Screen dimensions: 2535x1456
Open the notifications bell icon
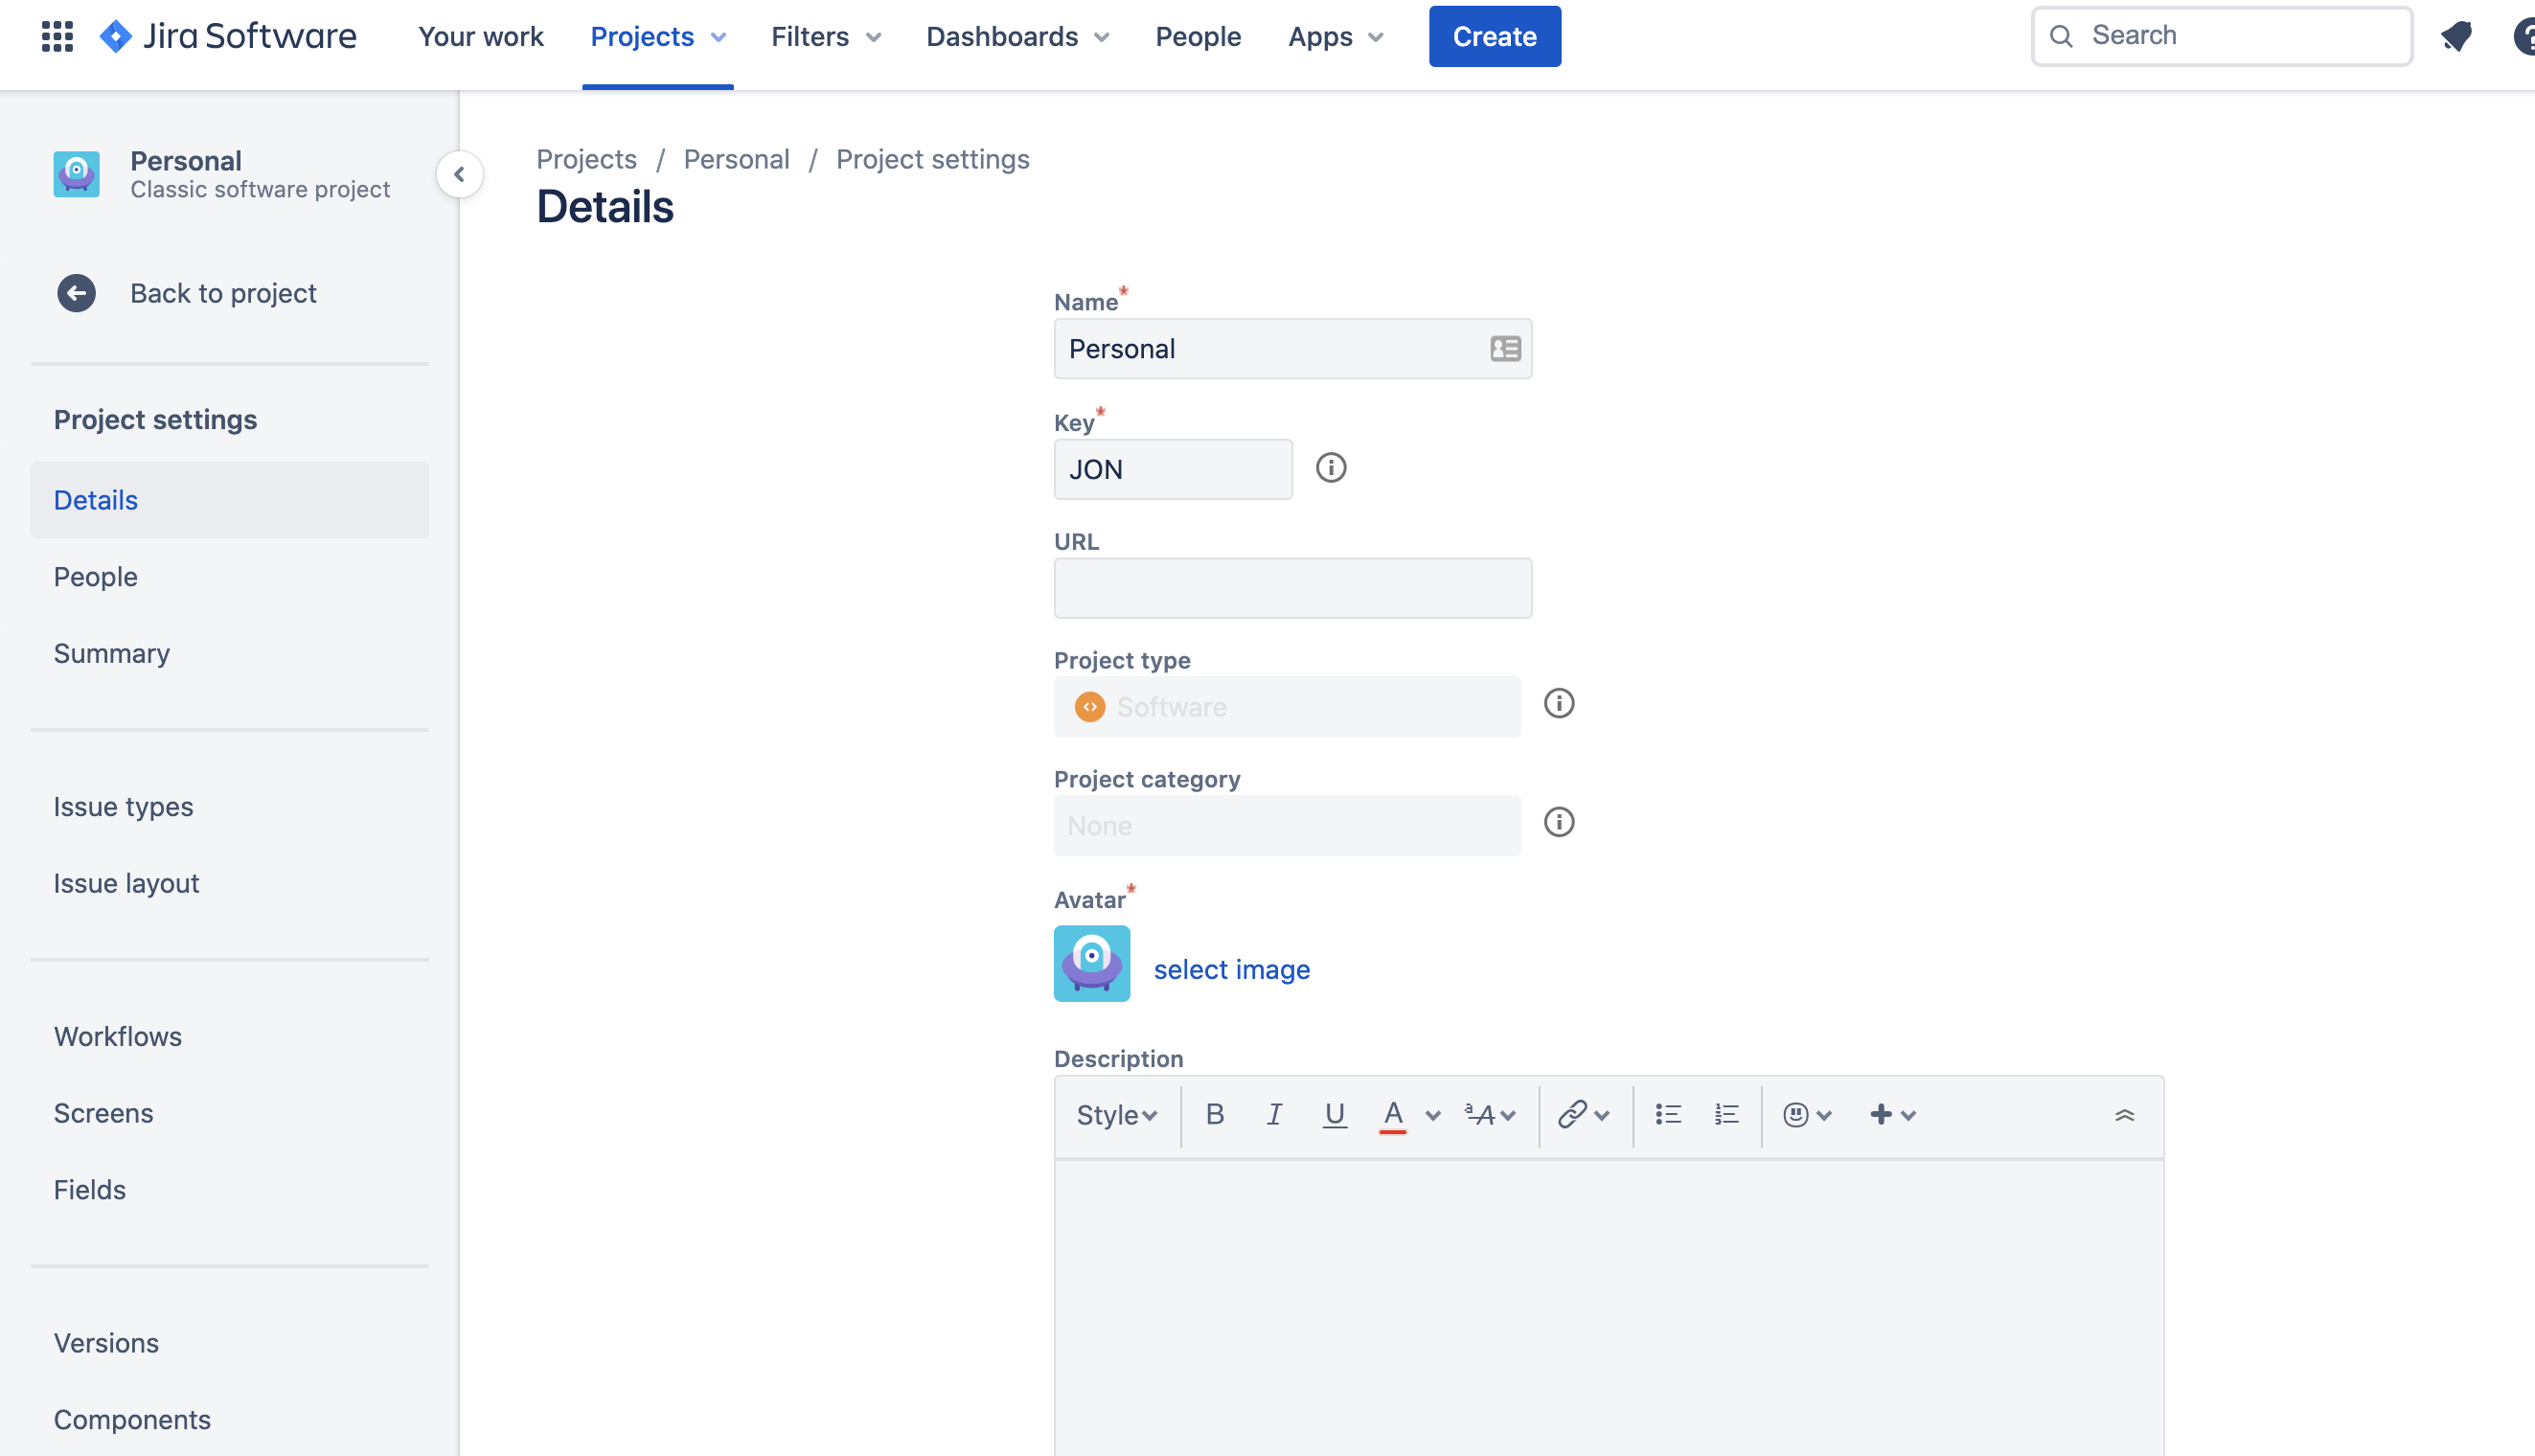click(2456, 36)
